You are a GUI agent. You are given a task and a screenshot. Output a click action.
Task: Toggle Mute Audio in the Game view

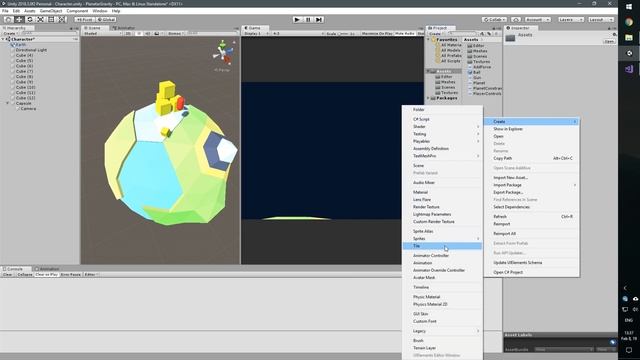point(405,33)
